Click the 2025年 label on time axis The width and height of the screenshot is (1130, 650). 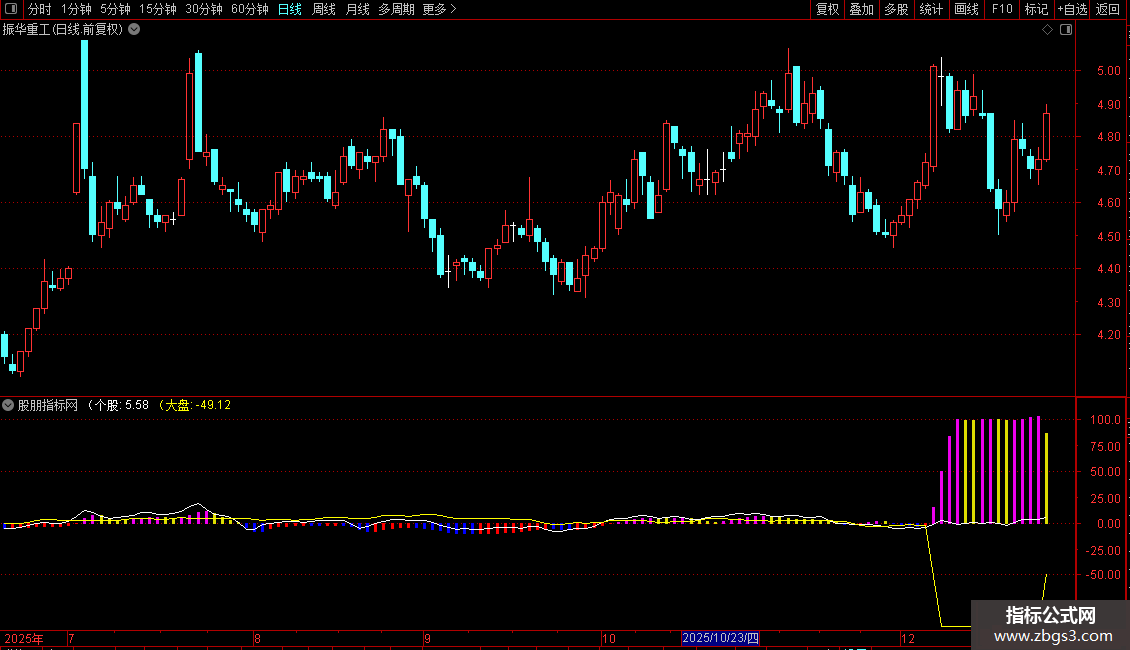24,638
